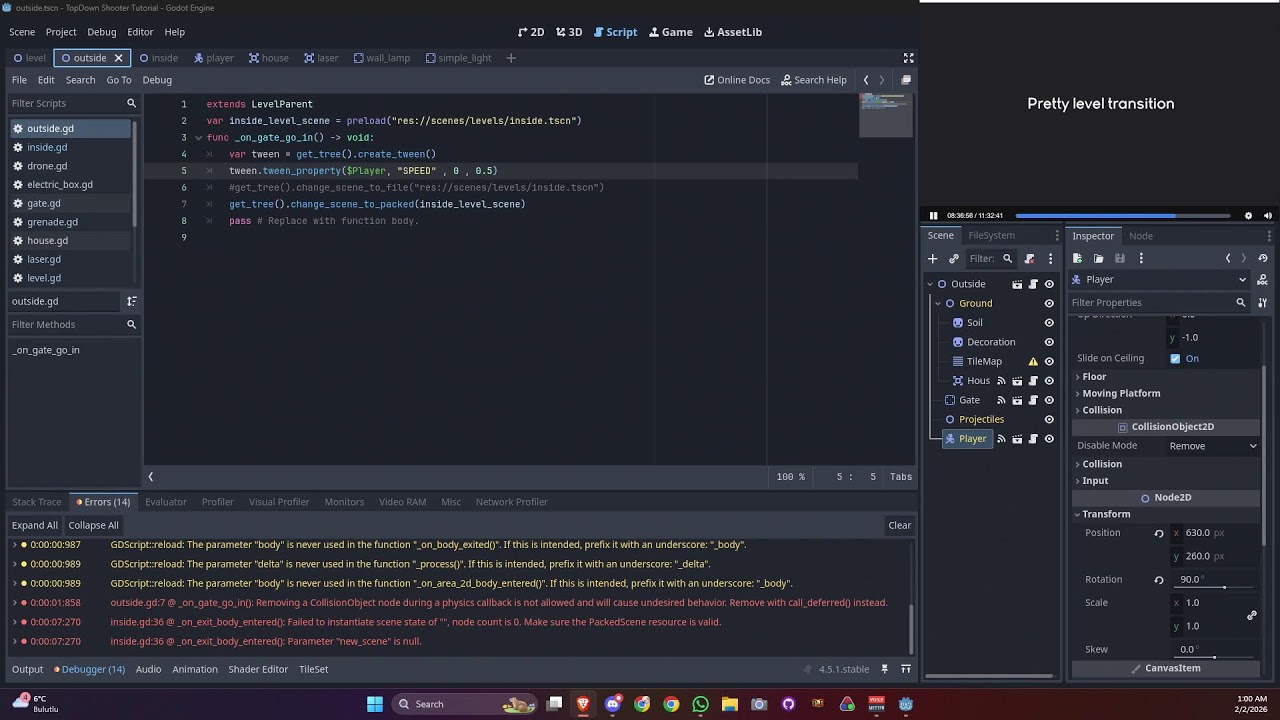The image size is (1280, 720).
Task: Open Inspector object history icon
Action: [x=1262, y=259]
